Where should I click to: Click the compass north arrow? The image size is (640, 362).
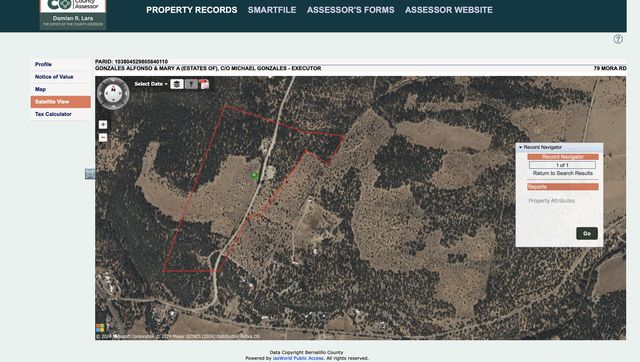[113, 89]
